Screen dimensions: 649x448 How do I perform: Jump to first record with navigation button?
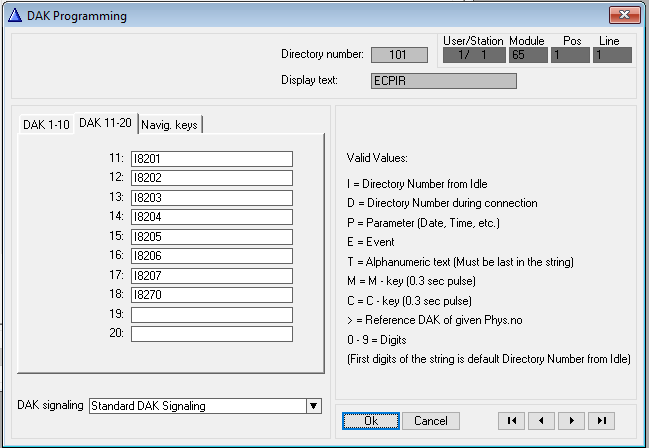[512, 421]
